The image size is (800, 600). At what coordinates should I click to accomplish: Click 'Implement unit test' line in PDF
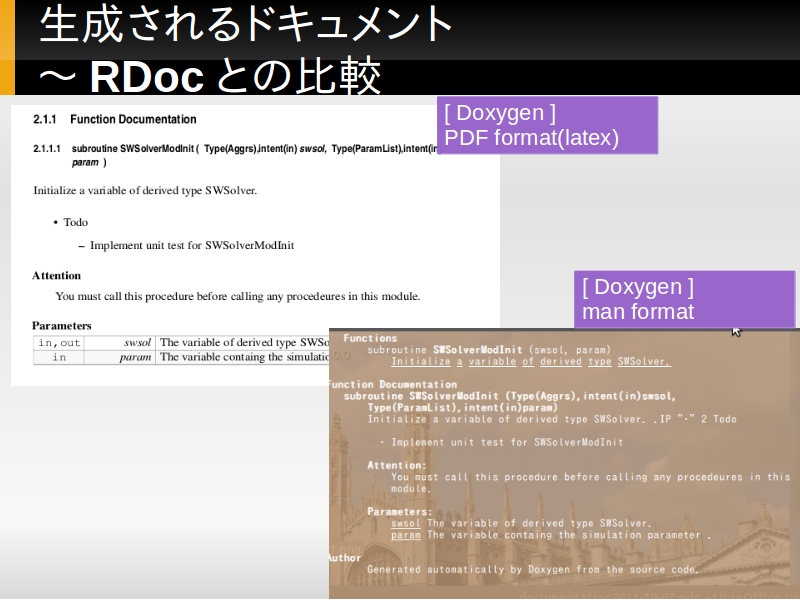click(192, 245)
